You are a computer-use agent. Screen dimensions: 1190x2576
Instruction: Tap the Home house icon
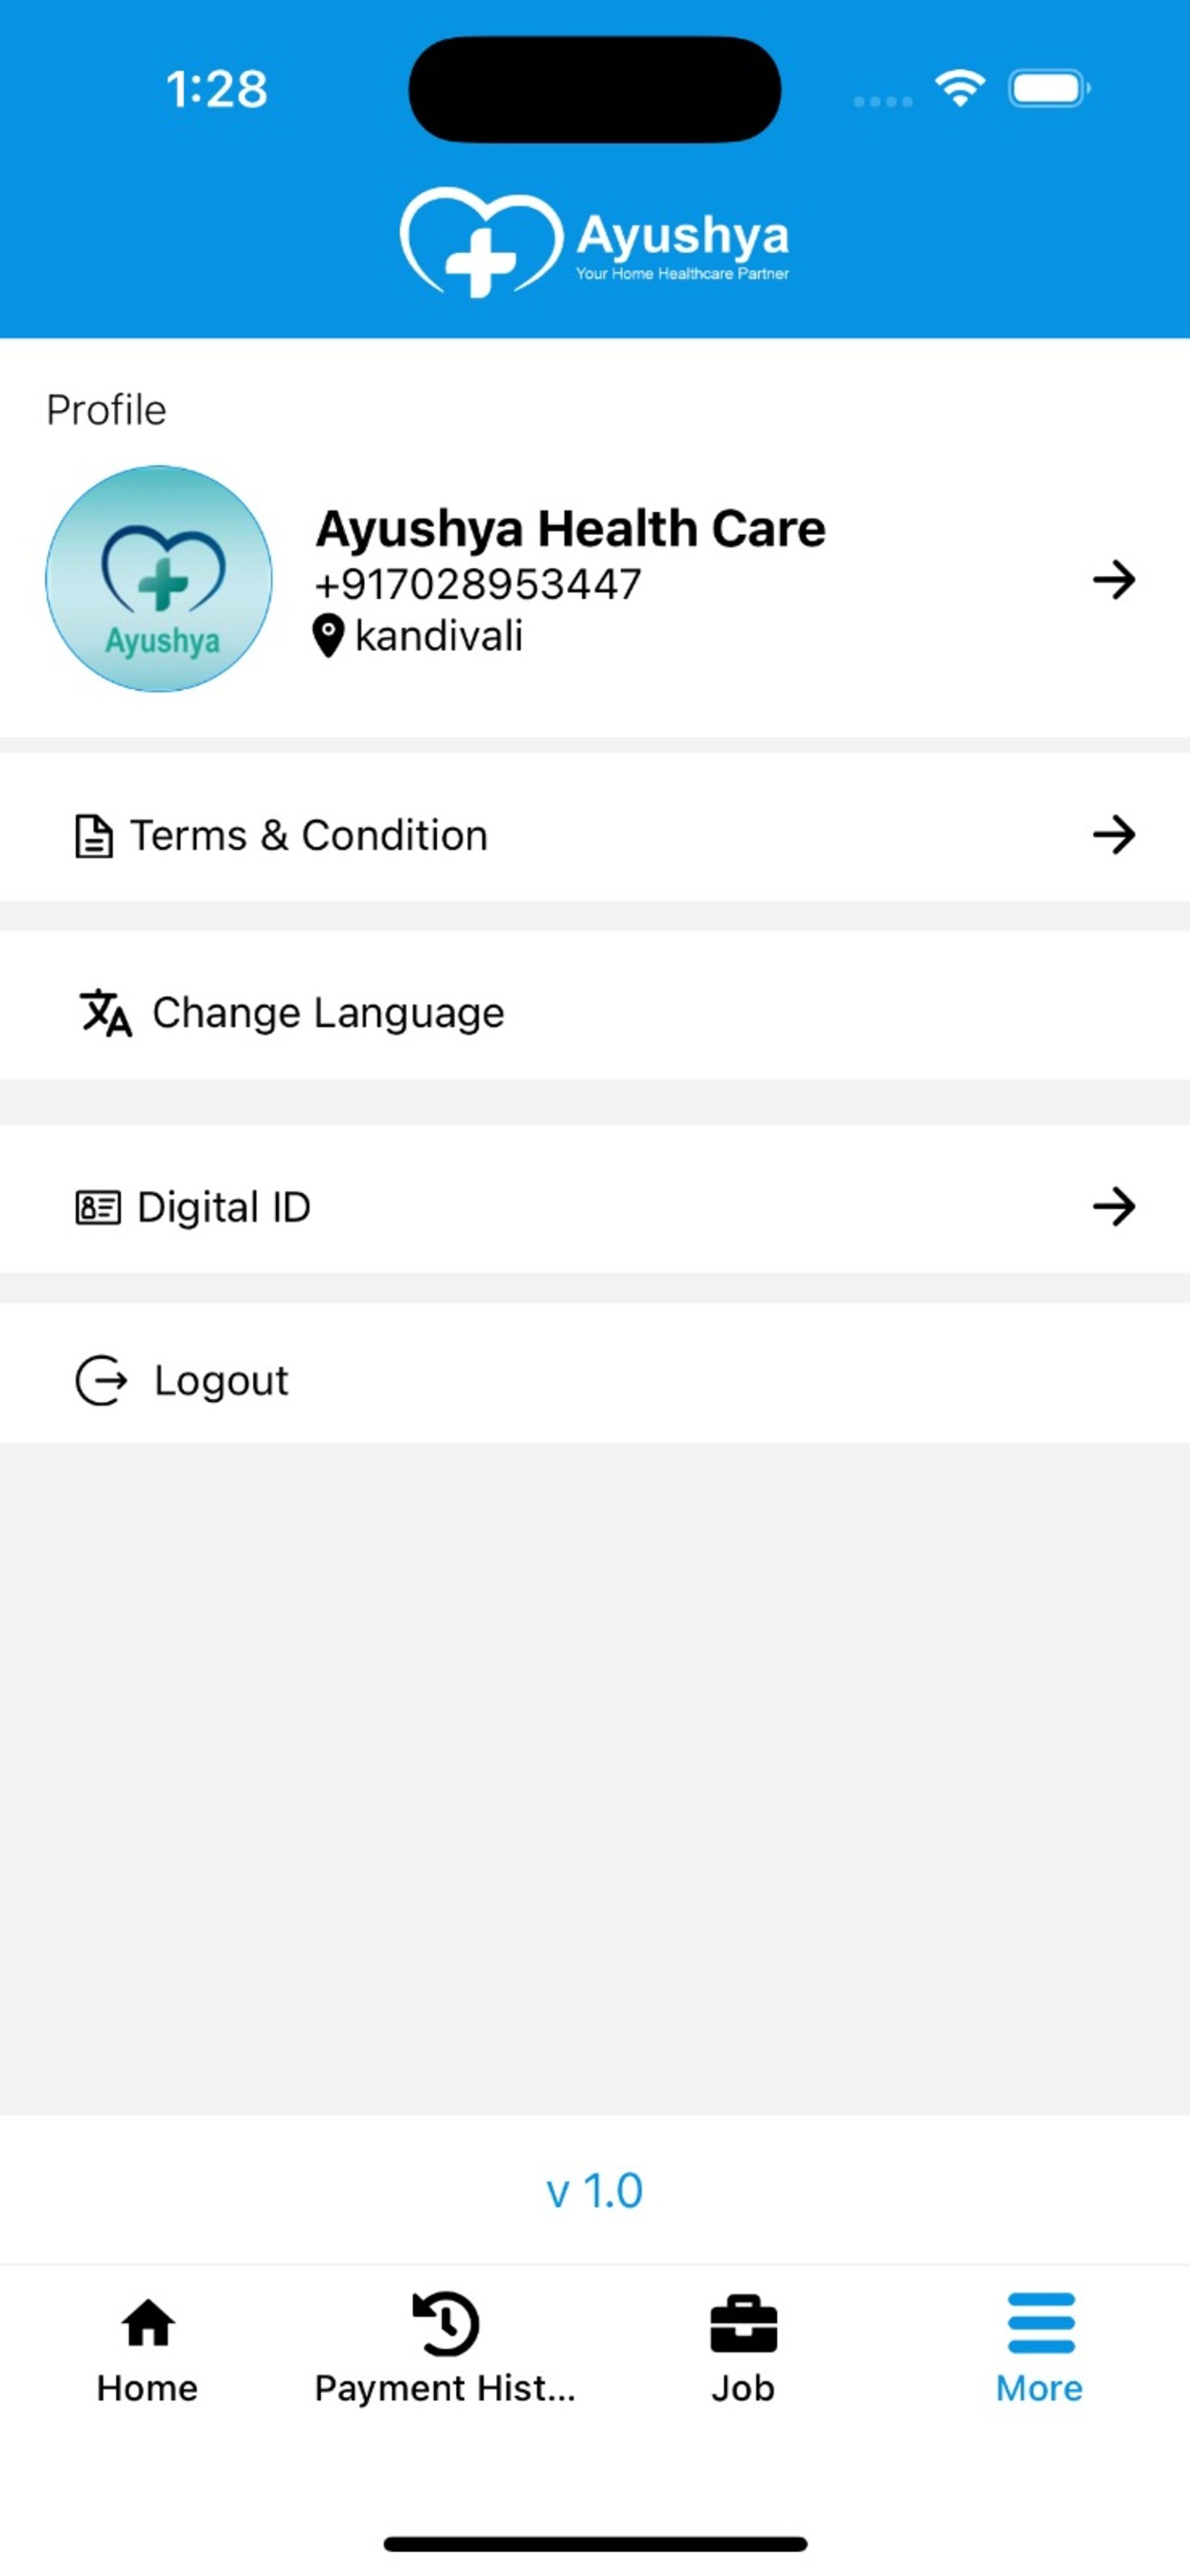[148, 2322]
